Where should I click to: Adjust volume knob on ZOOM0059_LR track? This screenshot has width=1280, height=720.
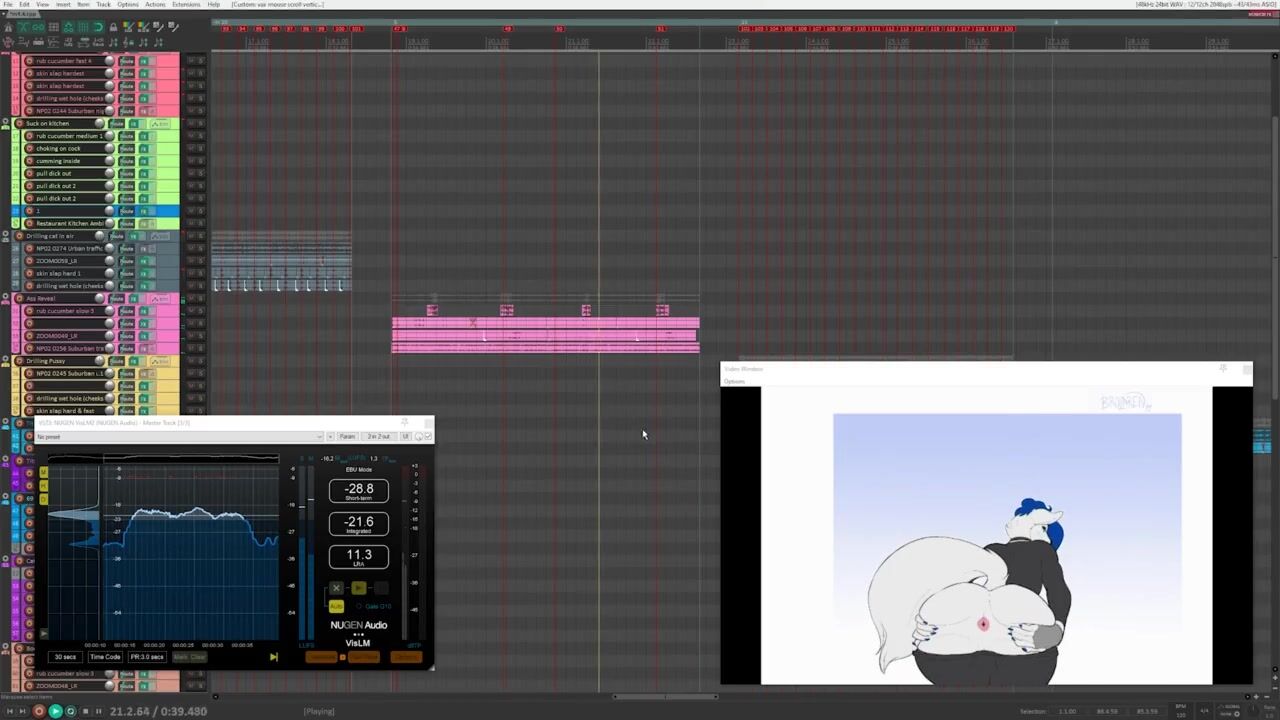[110, 261]
